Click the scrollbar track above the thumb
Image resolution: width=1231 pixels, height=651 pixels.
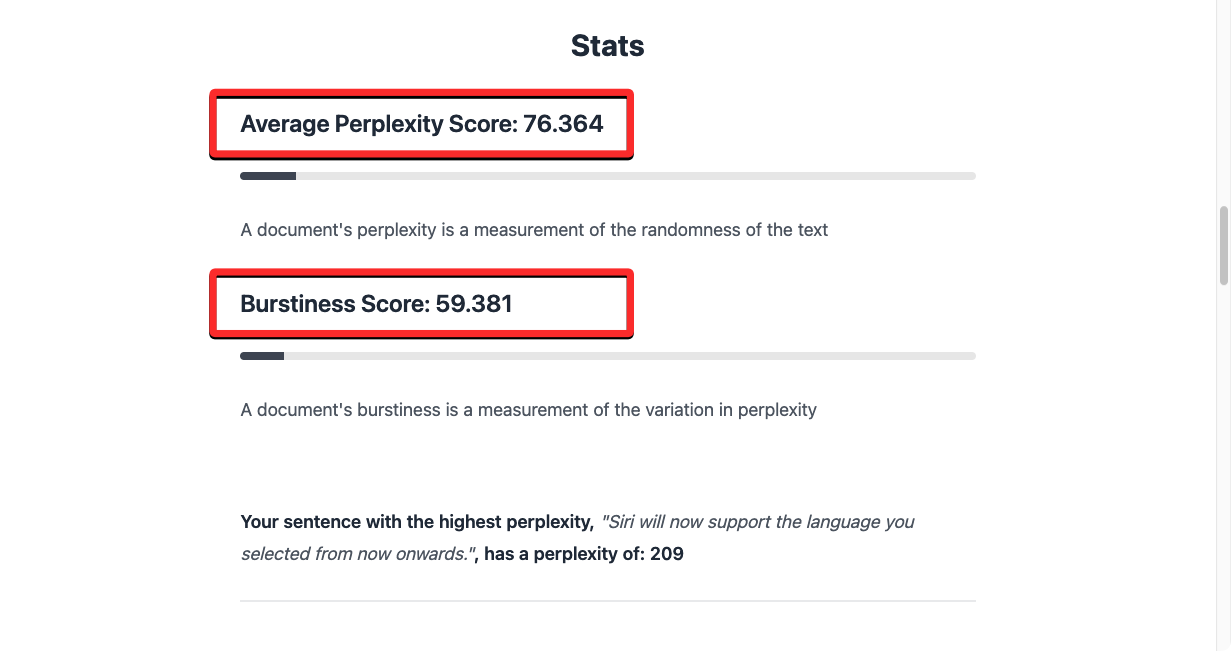[x=1222, y=100]
